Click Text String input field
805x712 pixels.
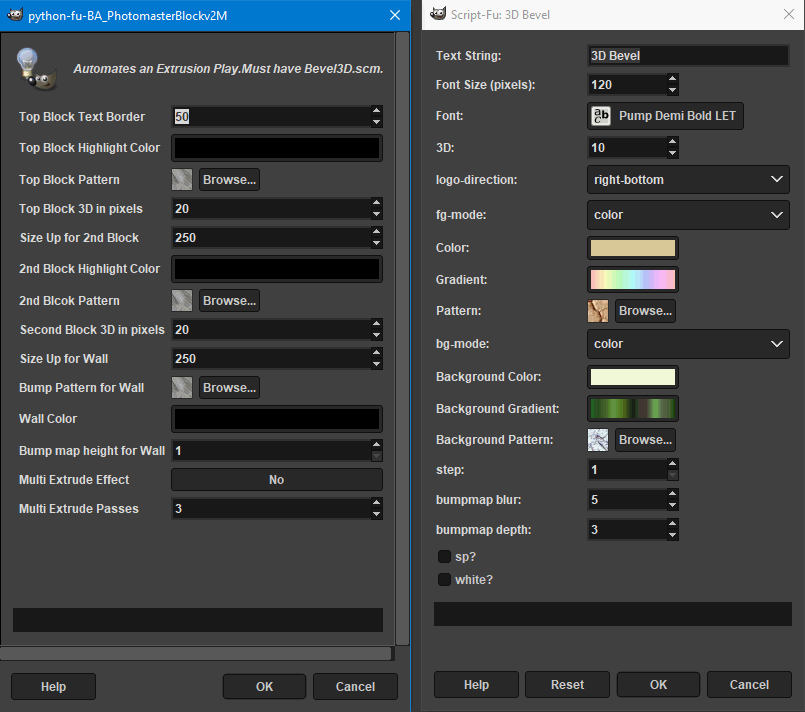[x=688, y=55]
